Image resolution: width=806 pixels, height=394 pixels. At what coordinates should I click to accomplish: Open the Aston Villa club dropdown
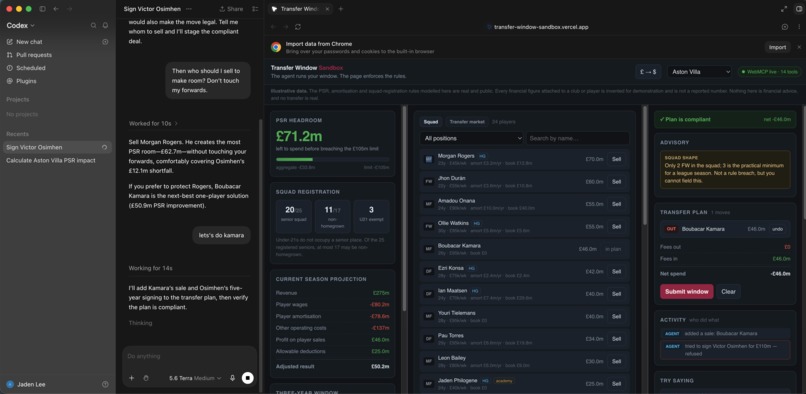(699, 72)
